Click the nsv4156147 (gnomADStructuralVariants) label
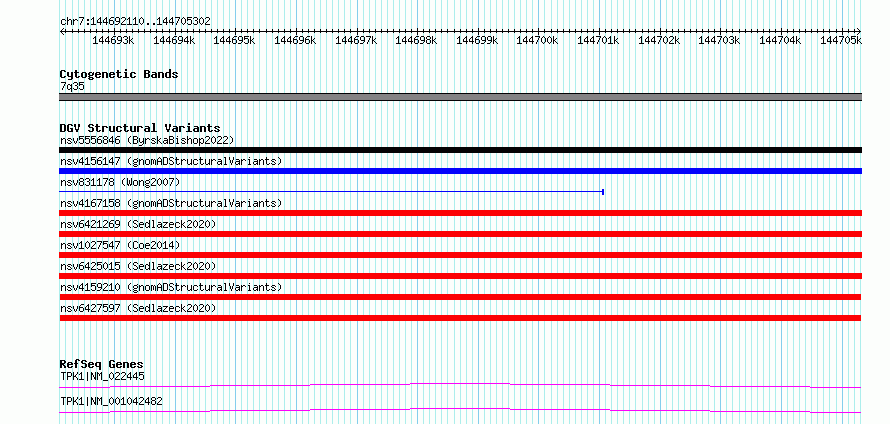 coord(171,161)
